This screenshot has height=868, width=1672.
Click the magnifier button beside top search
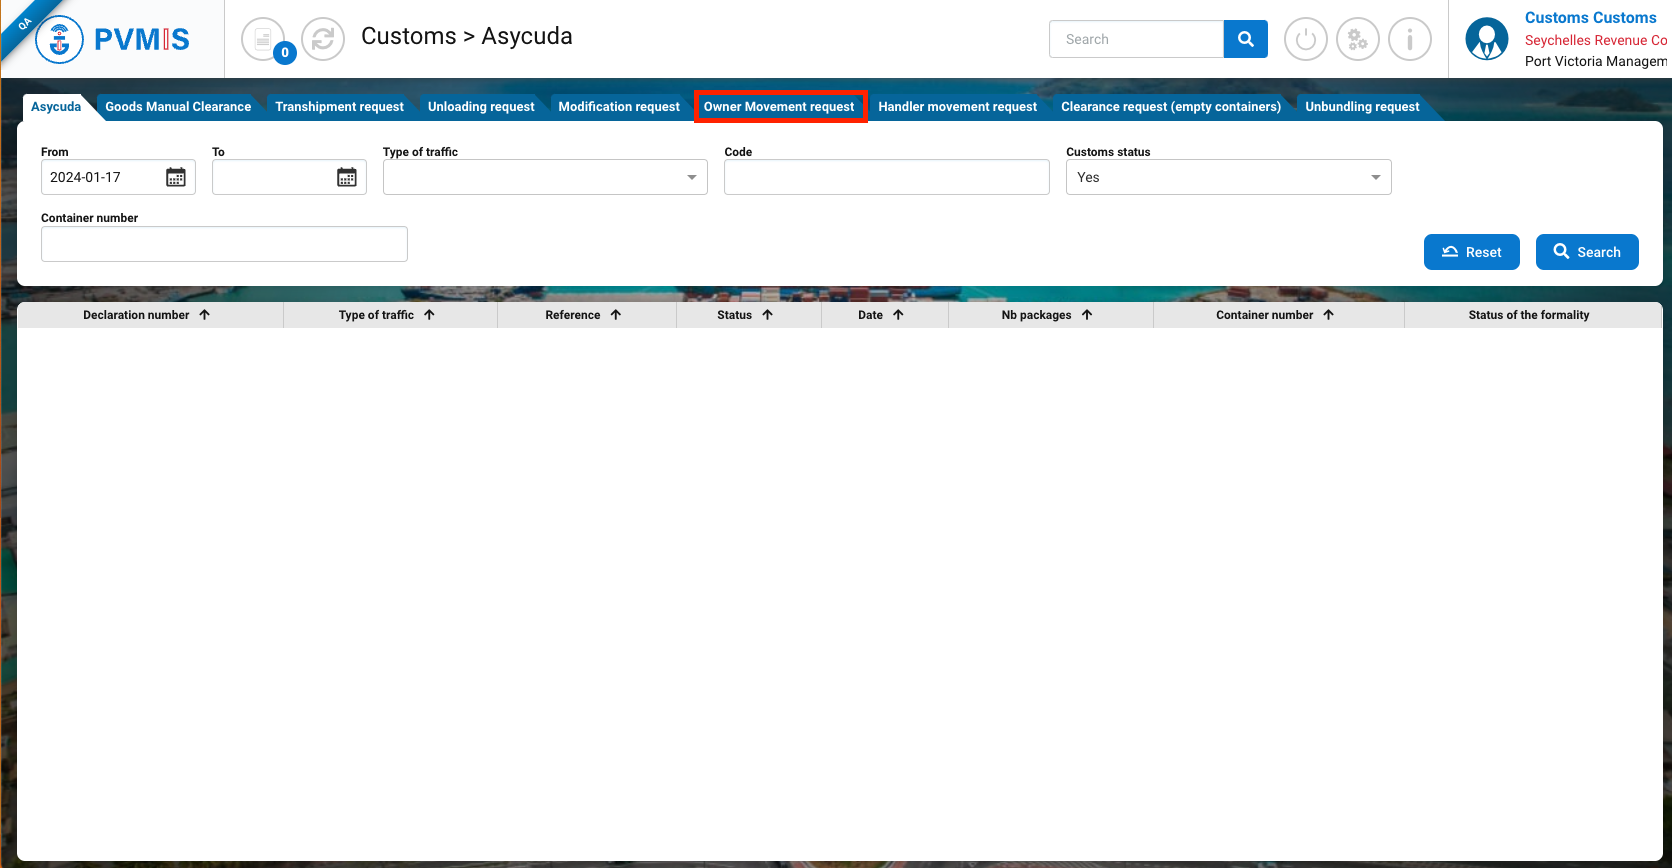click(1245, 39)
